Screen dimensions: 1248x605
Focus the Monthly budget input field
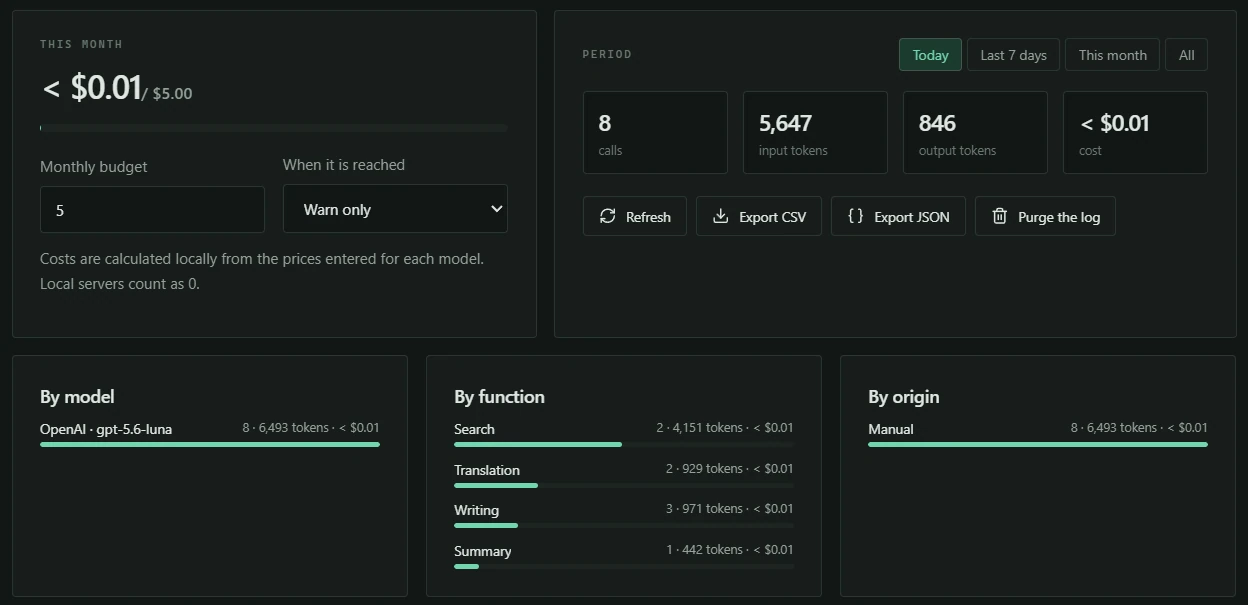[x=152, y=210]
